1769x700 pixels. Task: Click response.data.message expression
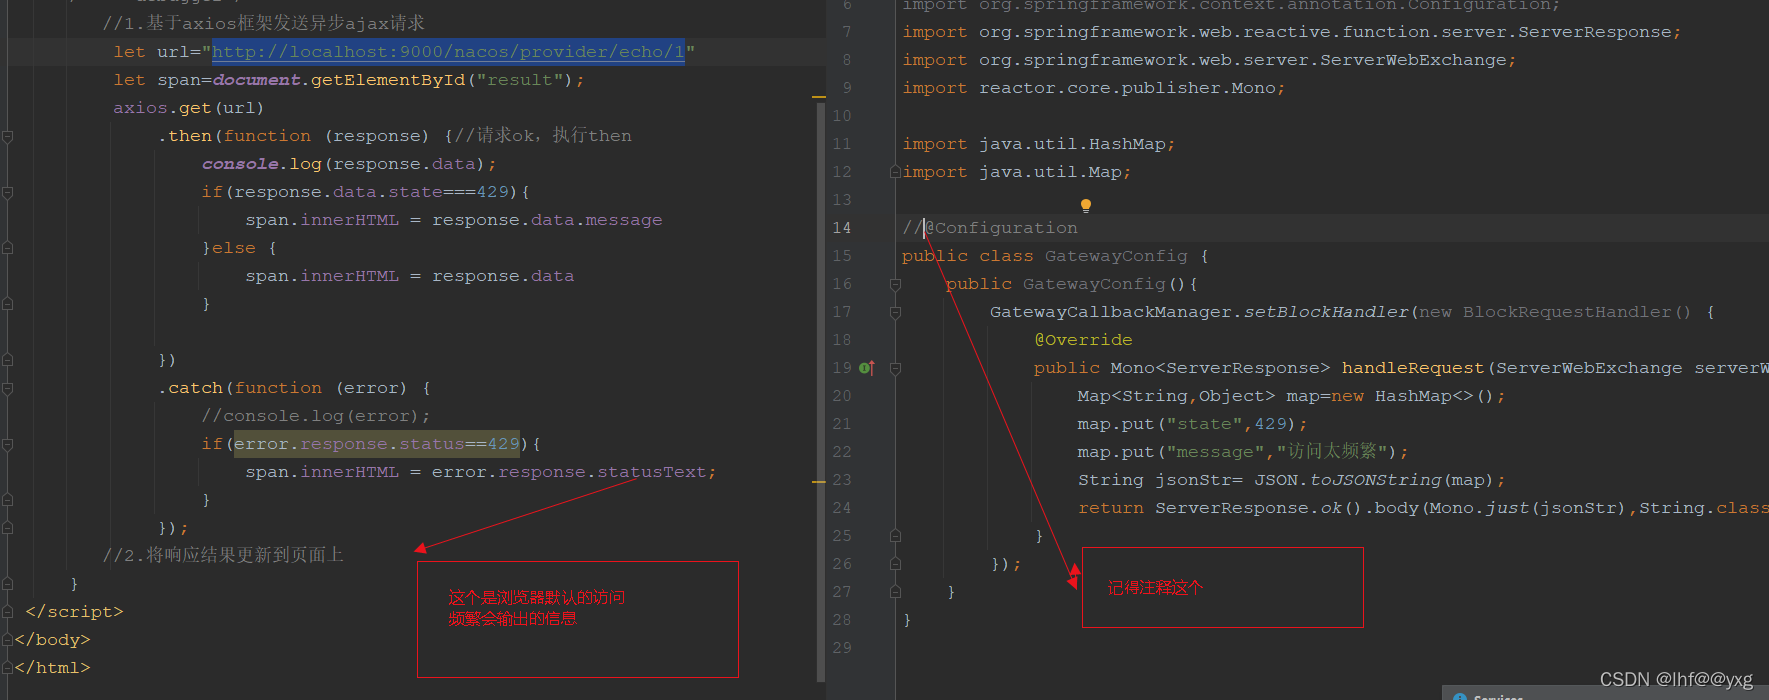click(547, 220)
